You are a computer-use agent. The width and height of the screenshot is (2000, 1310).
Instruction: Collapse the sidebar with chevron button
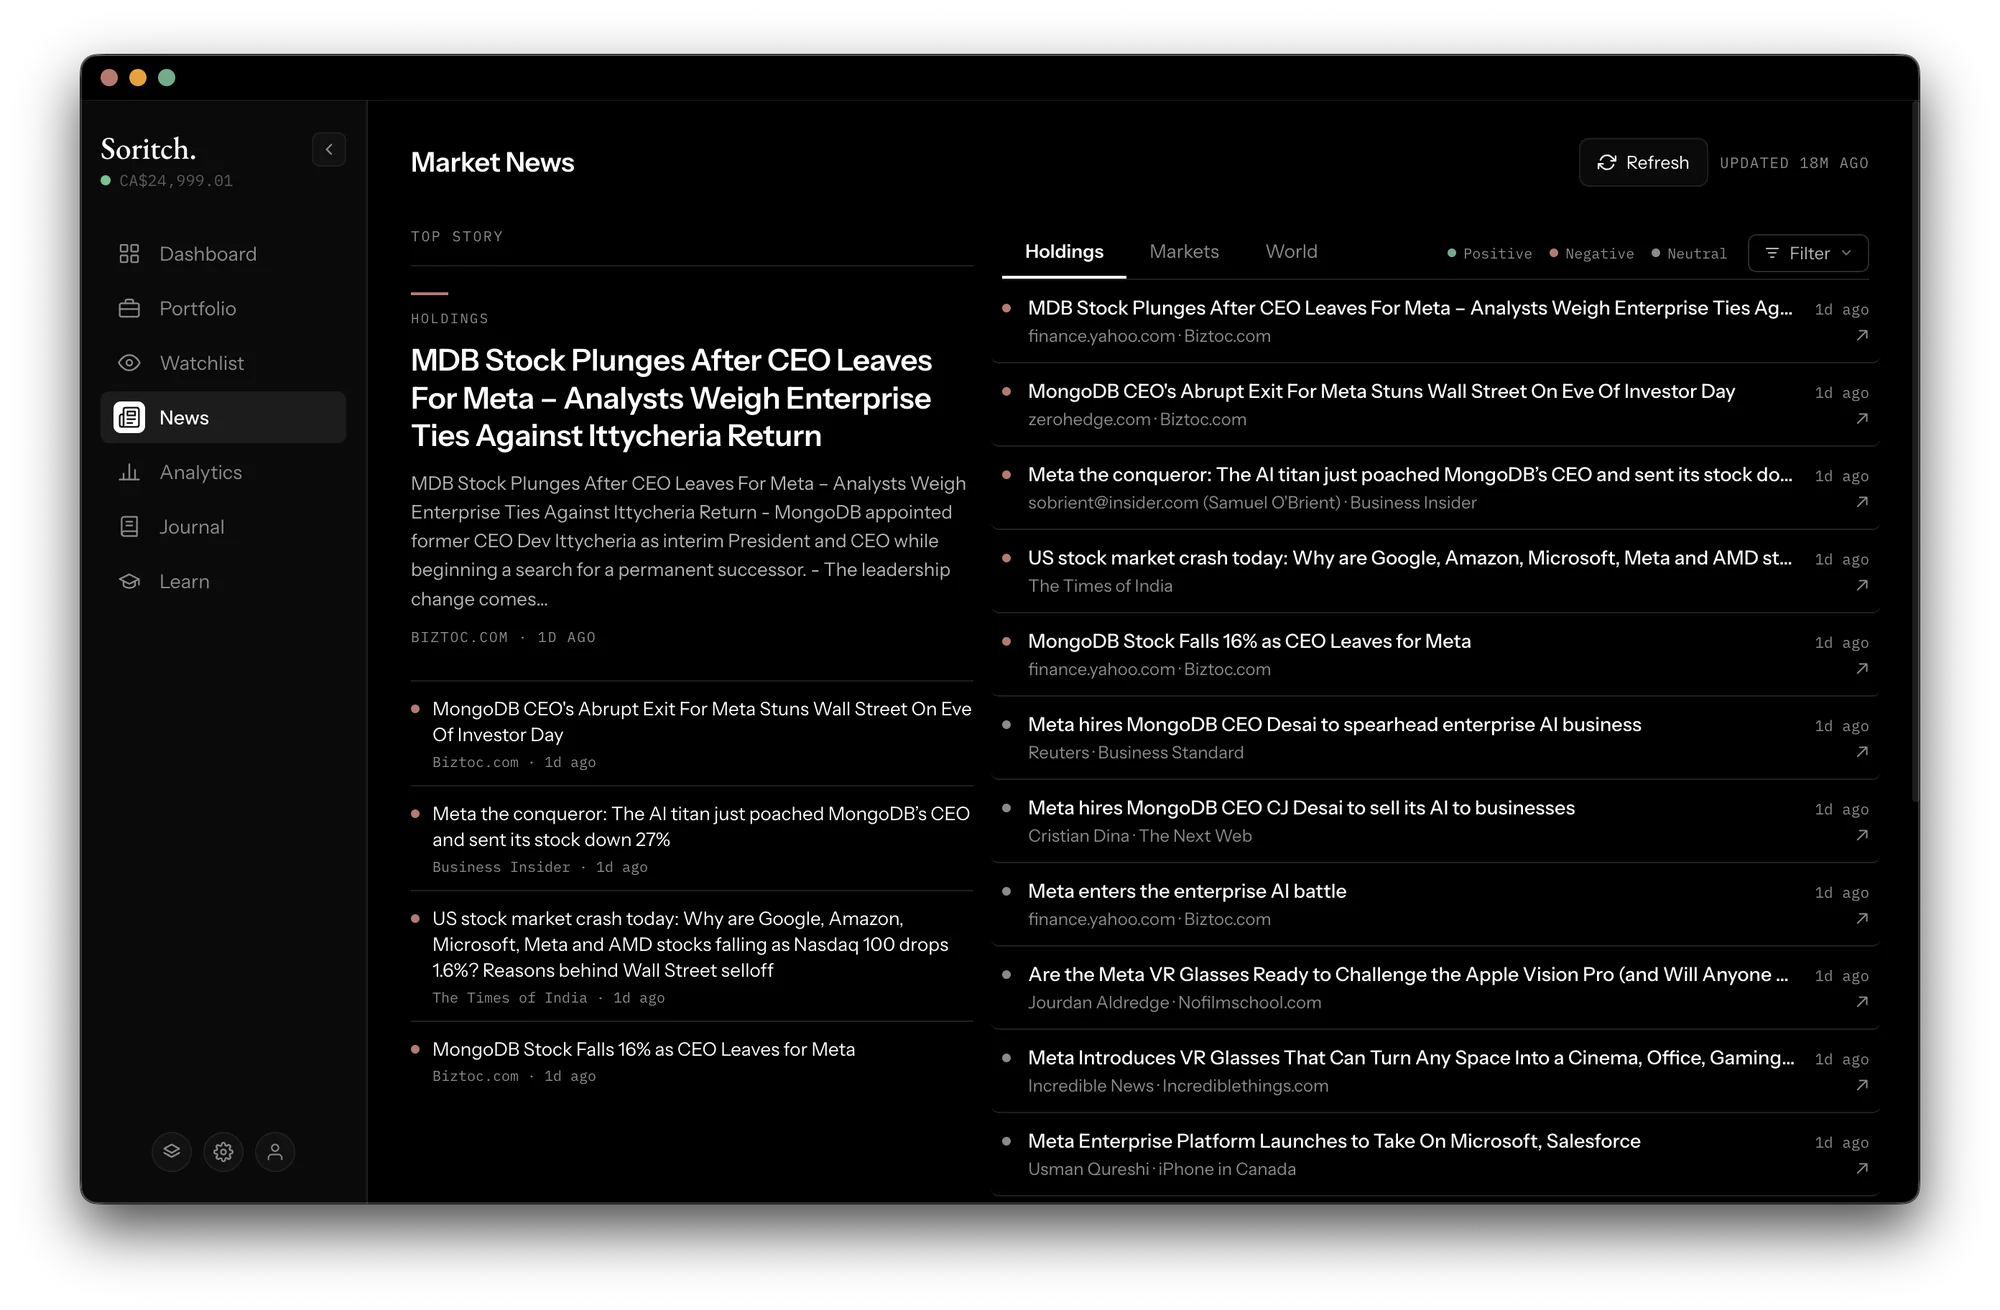click(329, 149)
